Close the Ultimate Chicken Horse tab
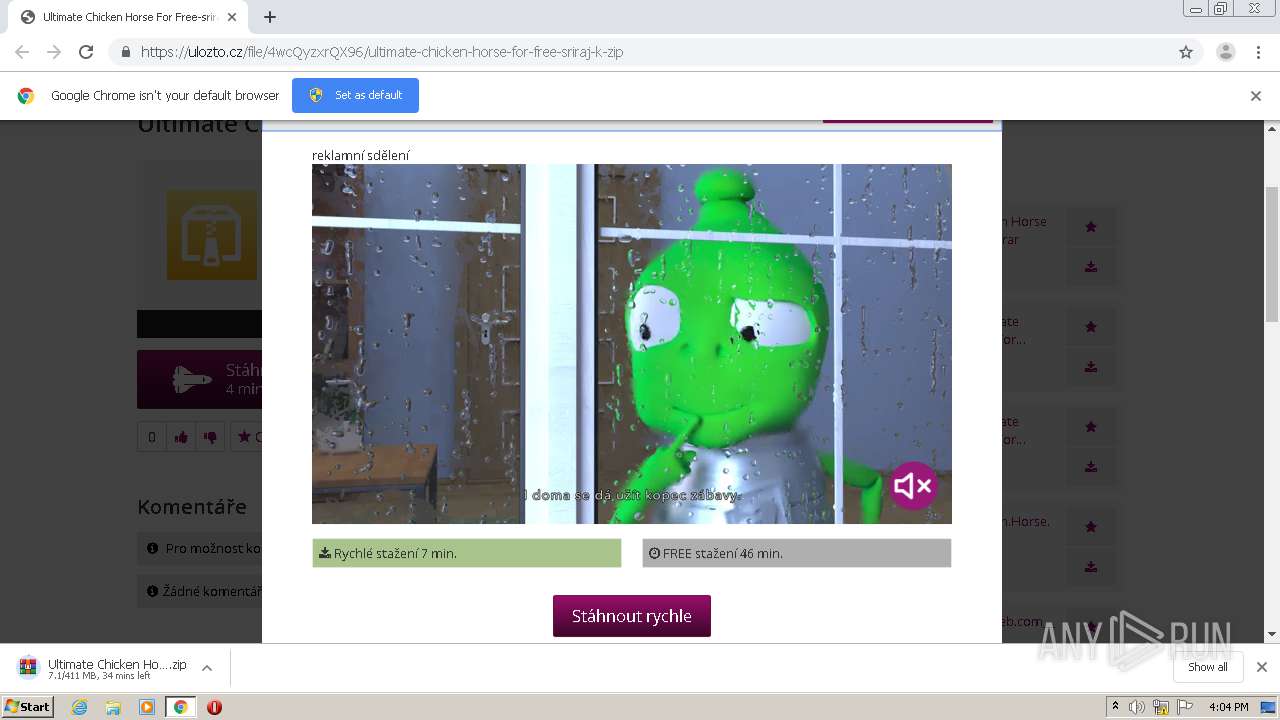 tap(232, 17)
